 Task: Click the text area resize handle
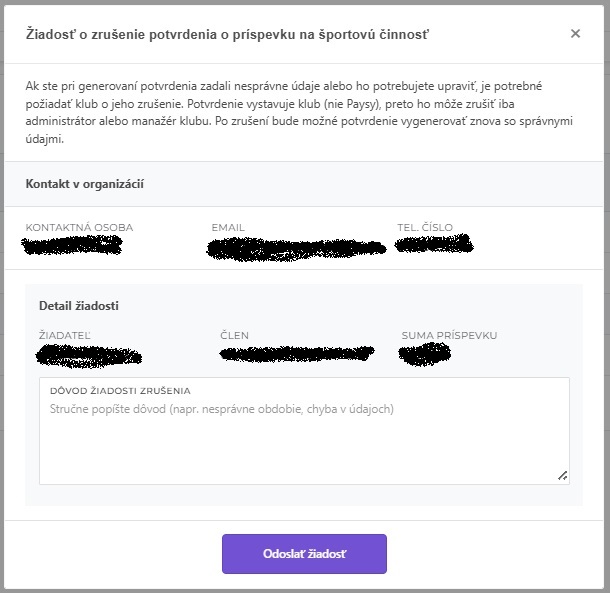[x=562, y=476]
